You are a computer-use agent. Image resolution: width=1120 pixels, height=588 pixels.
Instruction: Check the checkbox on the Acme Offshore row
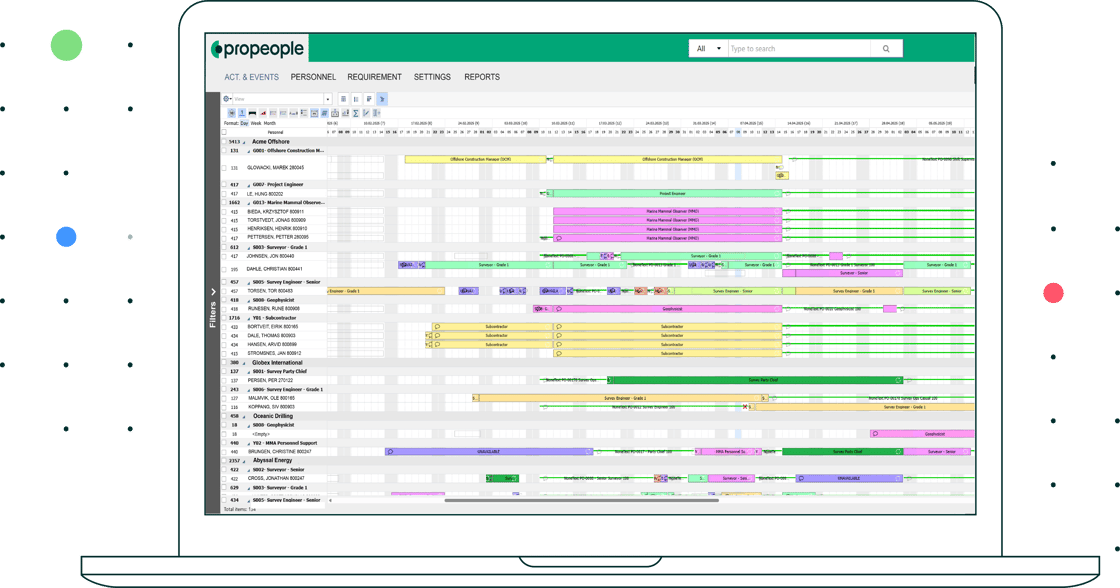pyautogui.click(x=222, y=142)
